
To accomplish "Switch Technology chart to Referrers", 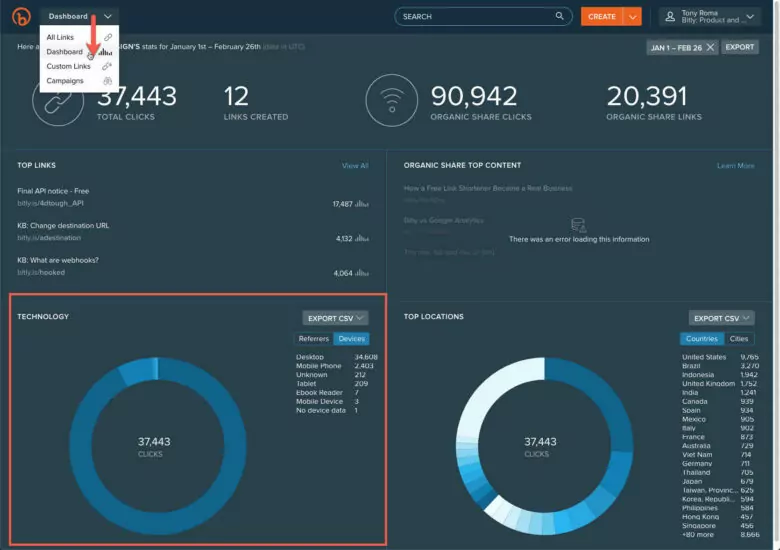I will tap(314, 339).
